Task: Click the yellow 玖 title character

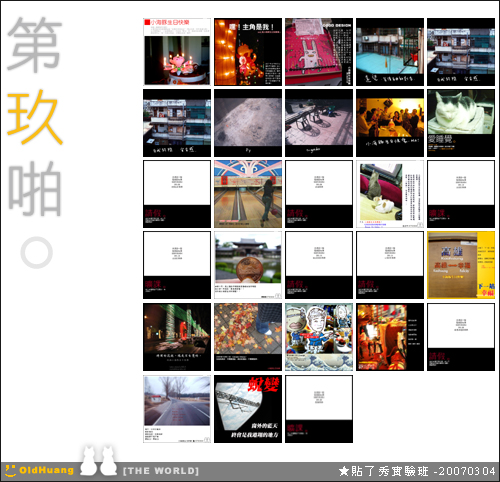Action: [35, 117]
